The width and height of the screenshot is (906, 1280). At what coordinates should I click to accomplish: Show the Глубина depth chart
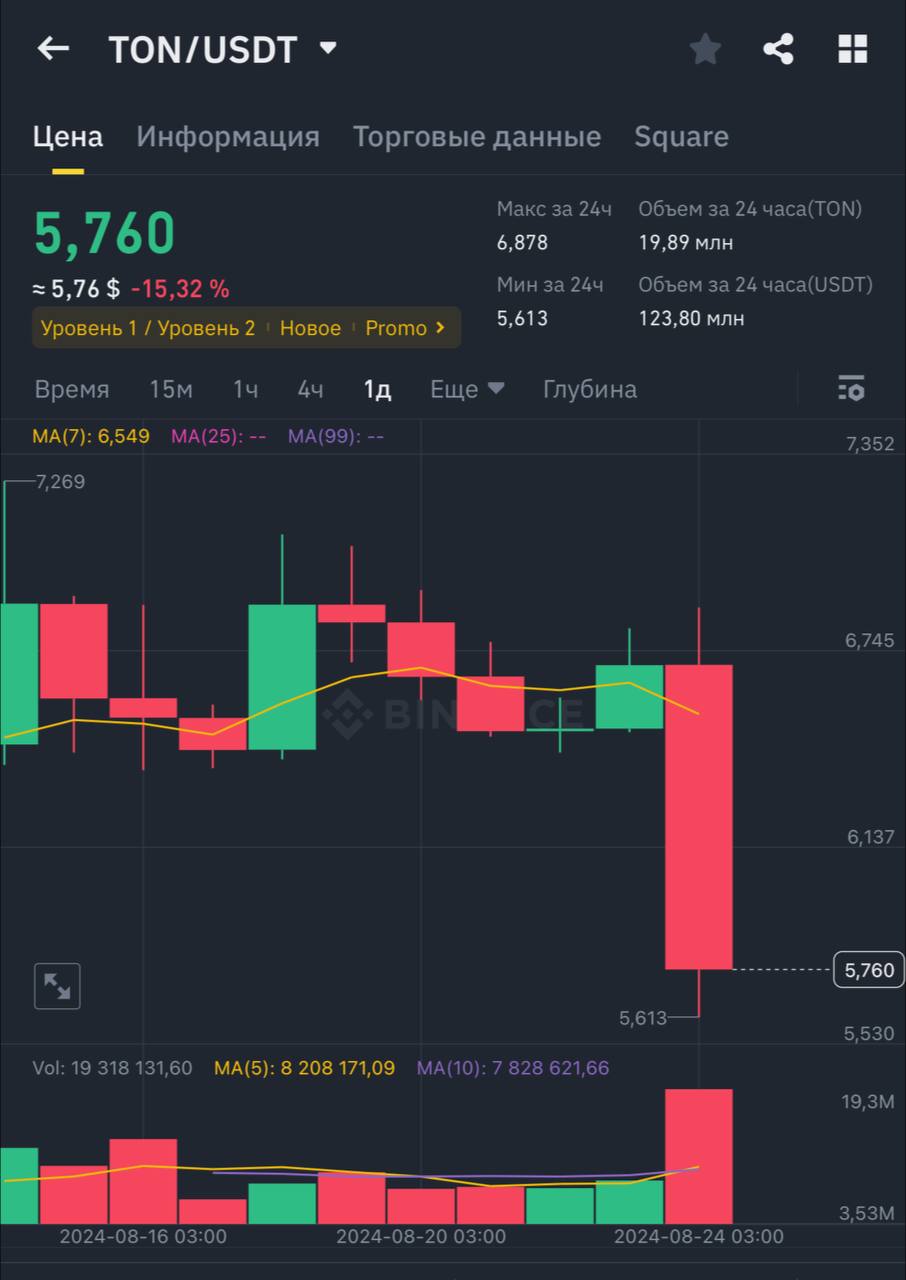coord(589,389)
